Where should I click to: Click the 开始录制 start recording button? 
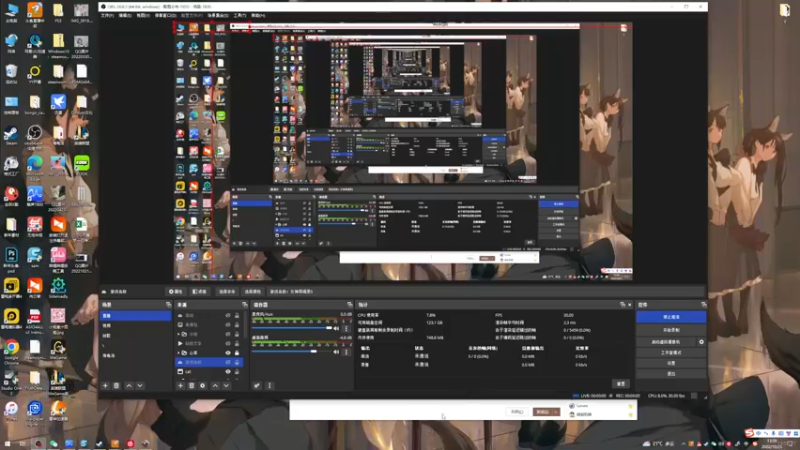pyautogui.click(x=671, y=330)
